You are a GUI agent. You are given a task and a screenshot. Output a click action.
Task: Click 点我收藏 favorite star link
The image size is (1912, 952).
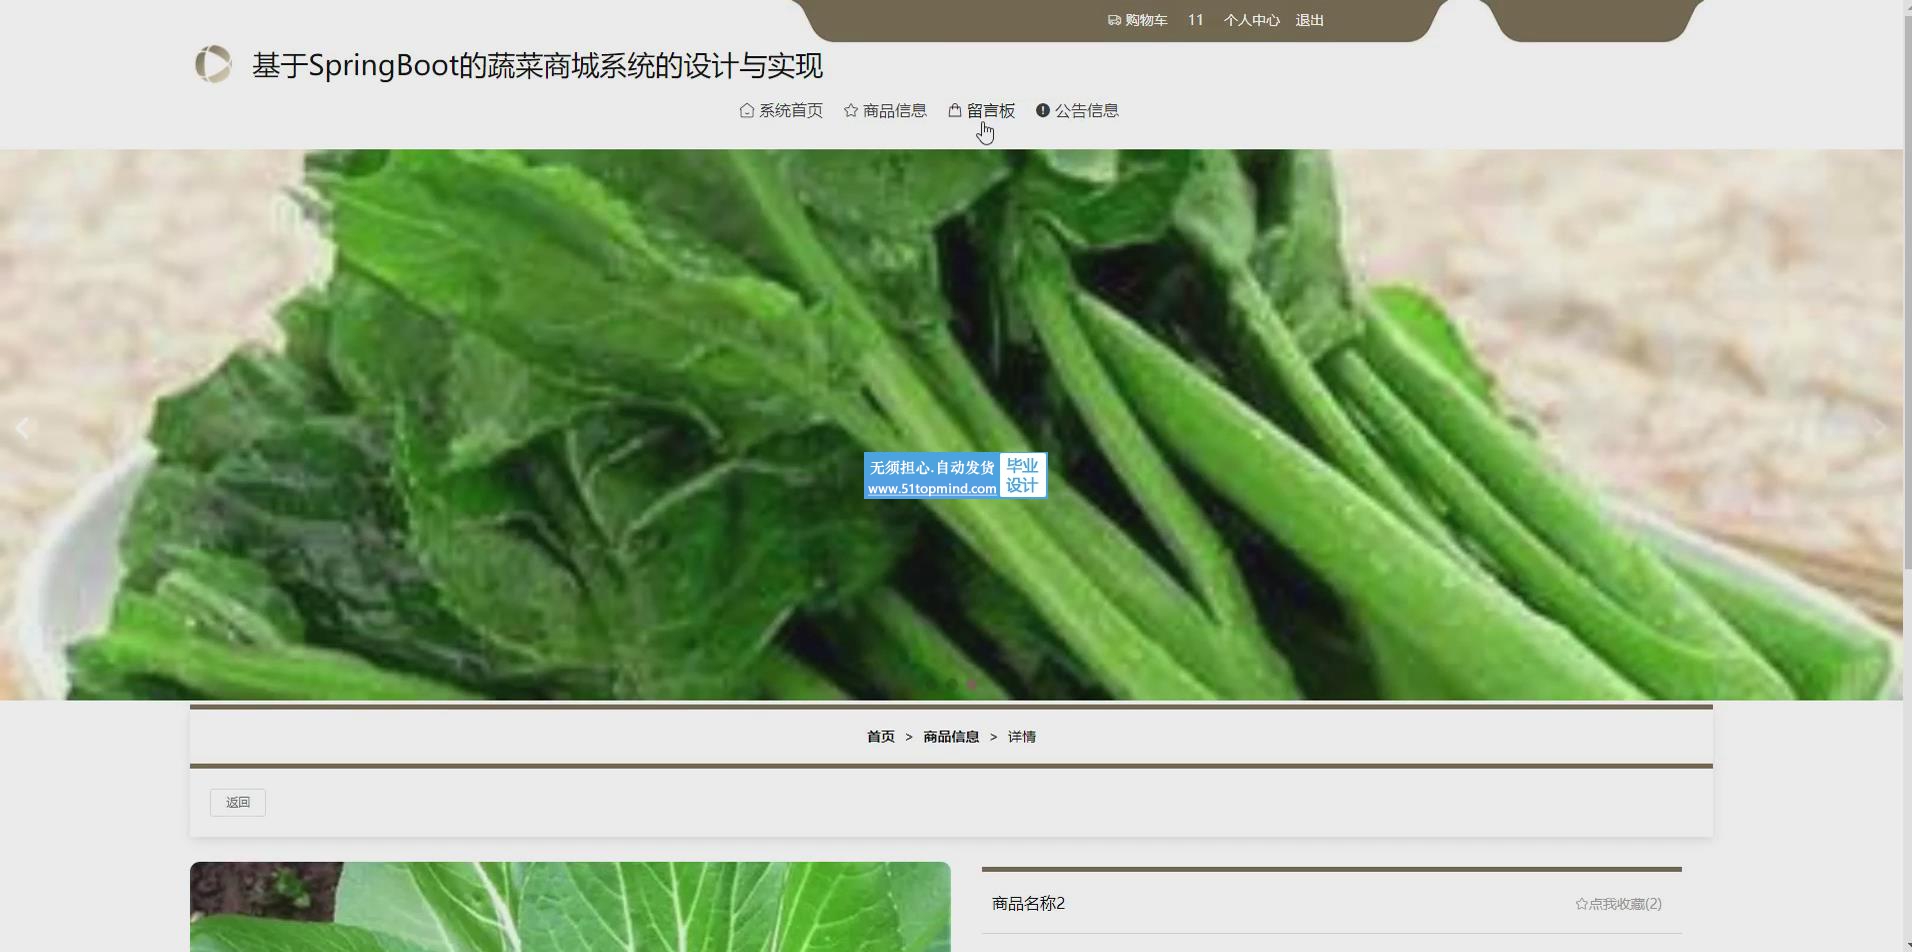click(1618, 904)
